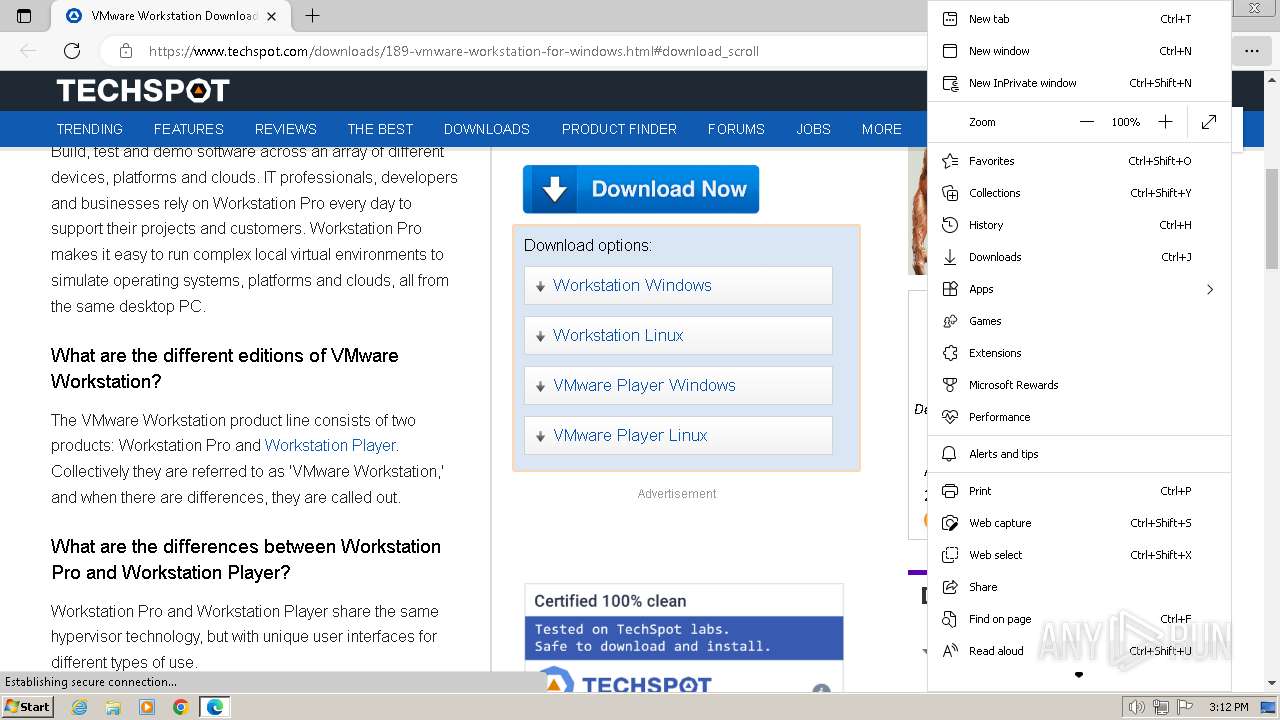Viewport: 1280px width, 720px height.
Task: Open THE BEST navigation tab
Action: click(x=380, y=129)
